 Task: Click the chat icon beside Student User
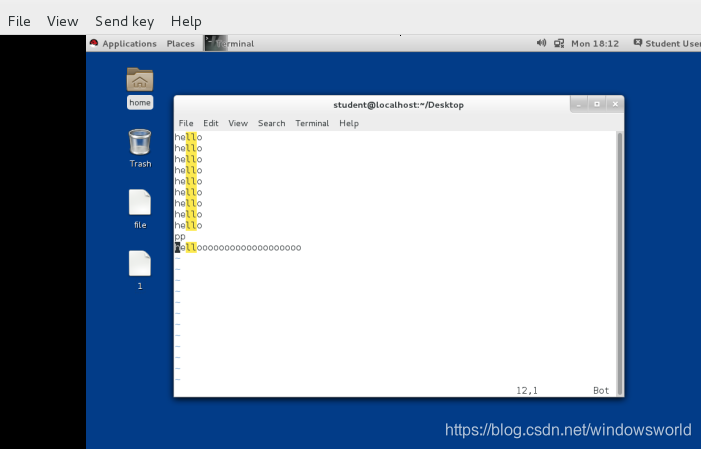638,43
